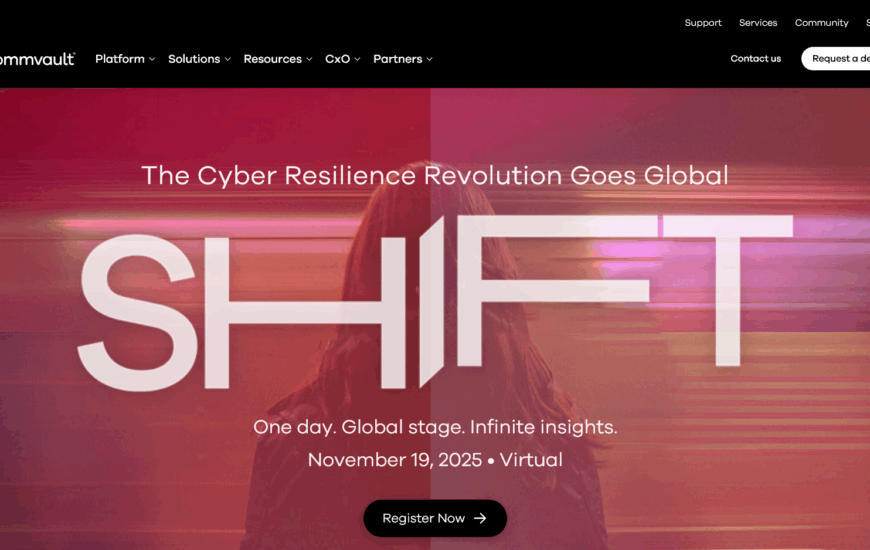Click the large SHIFT event logo
Image resolution: width=870 pixels, height=550 pixels.
pos(435,303)
